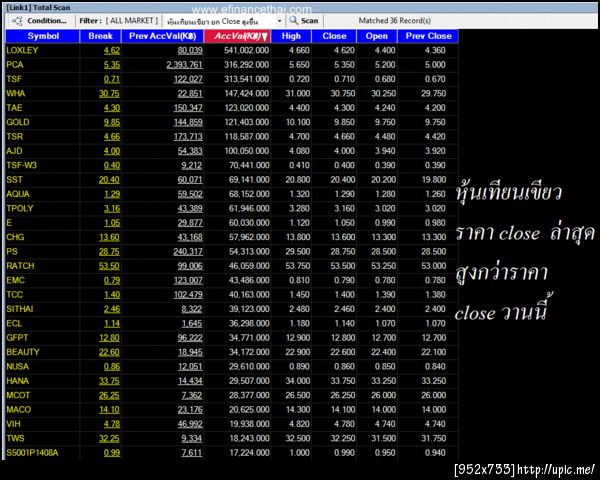
Task: Sort by Symbol column header
Action: [42, 36]
